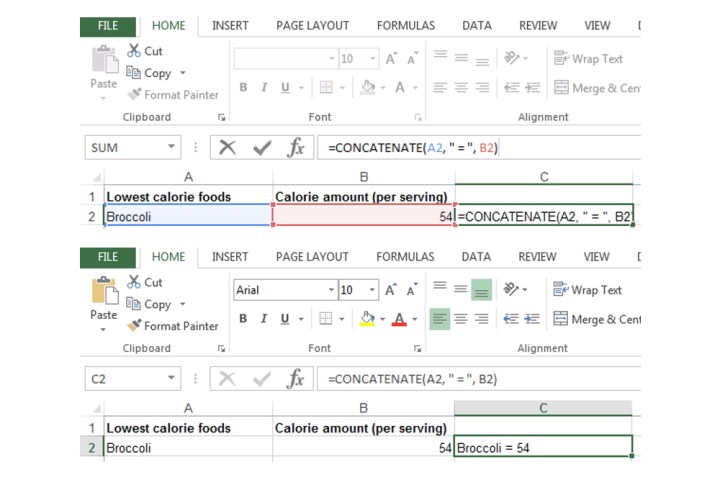The image size is (720, 480).
Task: Click the Format Painter icon beside the Arial font box
Action: coord(135,326)
